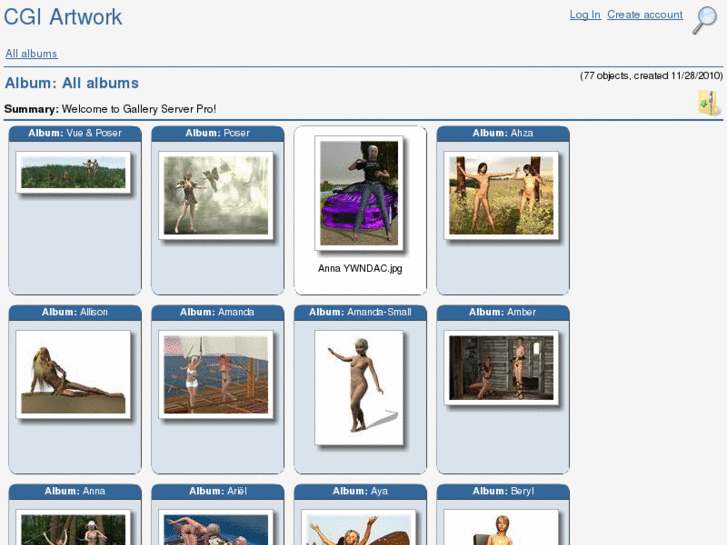Click the 'Album: Anna' header
This screenshot has height=545, width=727.
click(x=75, y=491)
